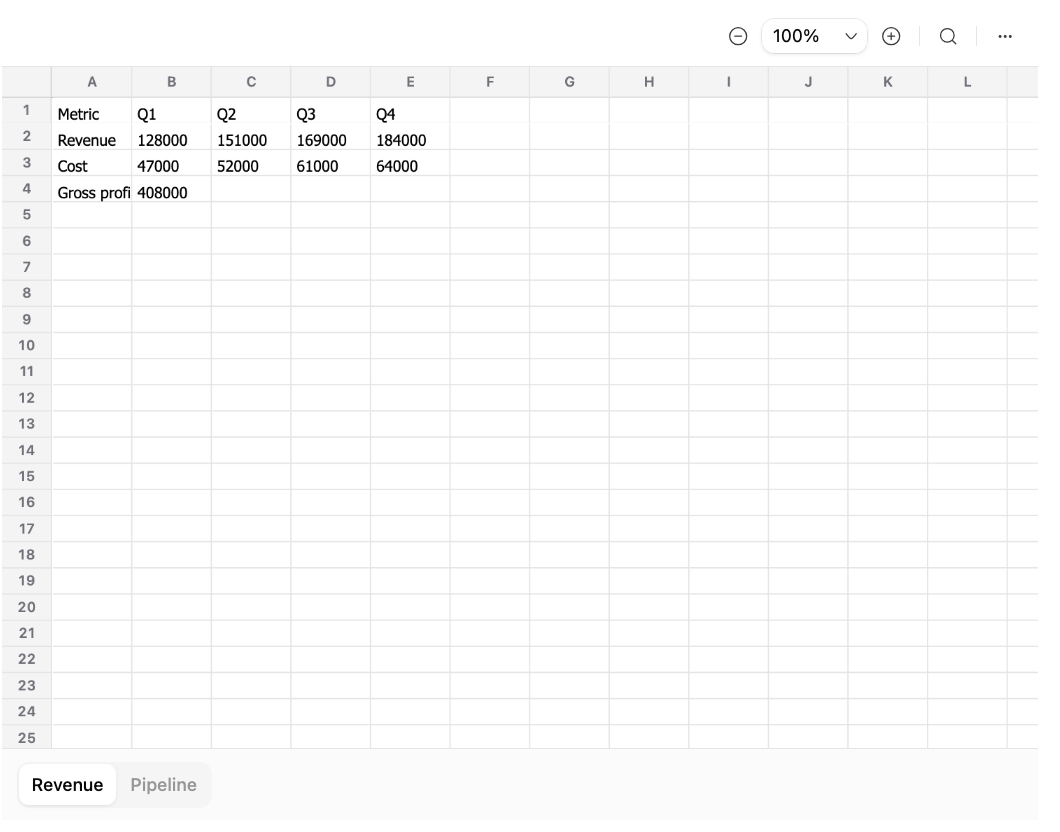Select row 10 header
Viewport: 1060px width, 832px height.
[26, 345]
